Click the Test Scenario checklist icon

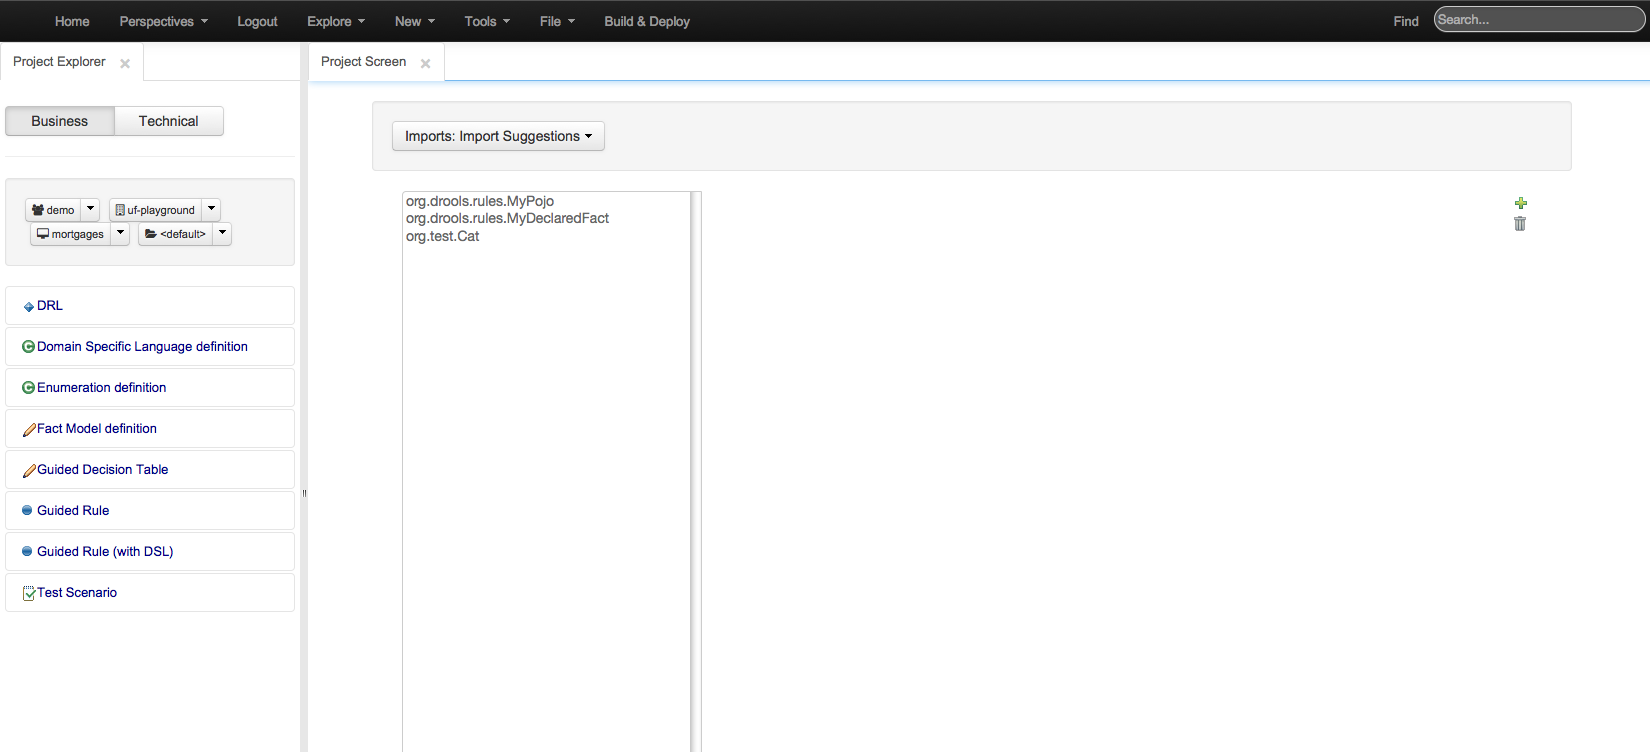(x=29, y=593)
